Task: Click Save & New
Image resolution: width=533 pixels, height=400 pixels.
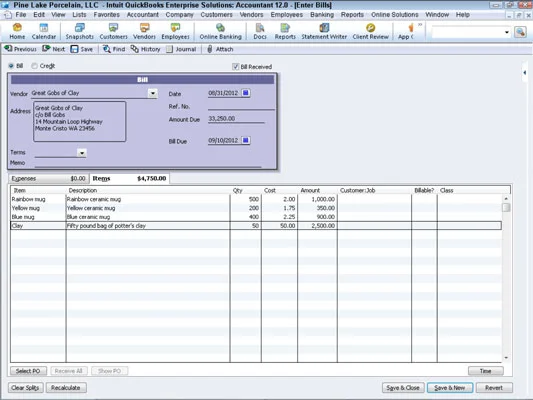Action: click(x=450, y=387)
